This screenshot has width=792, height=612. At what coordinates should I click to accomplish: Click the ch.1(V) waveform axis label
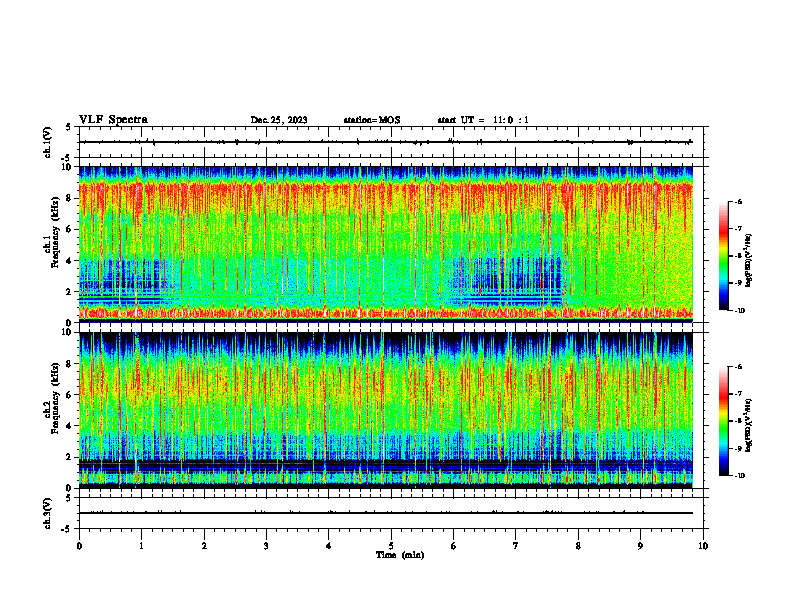47,142
